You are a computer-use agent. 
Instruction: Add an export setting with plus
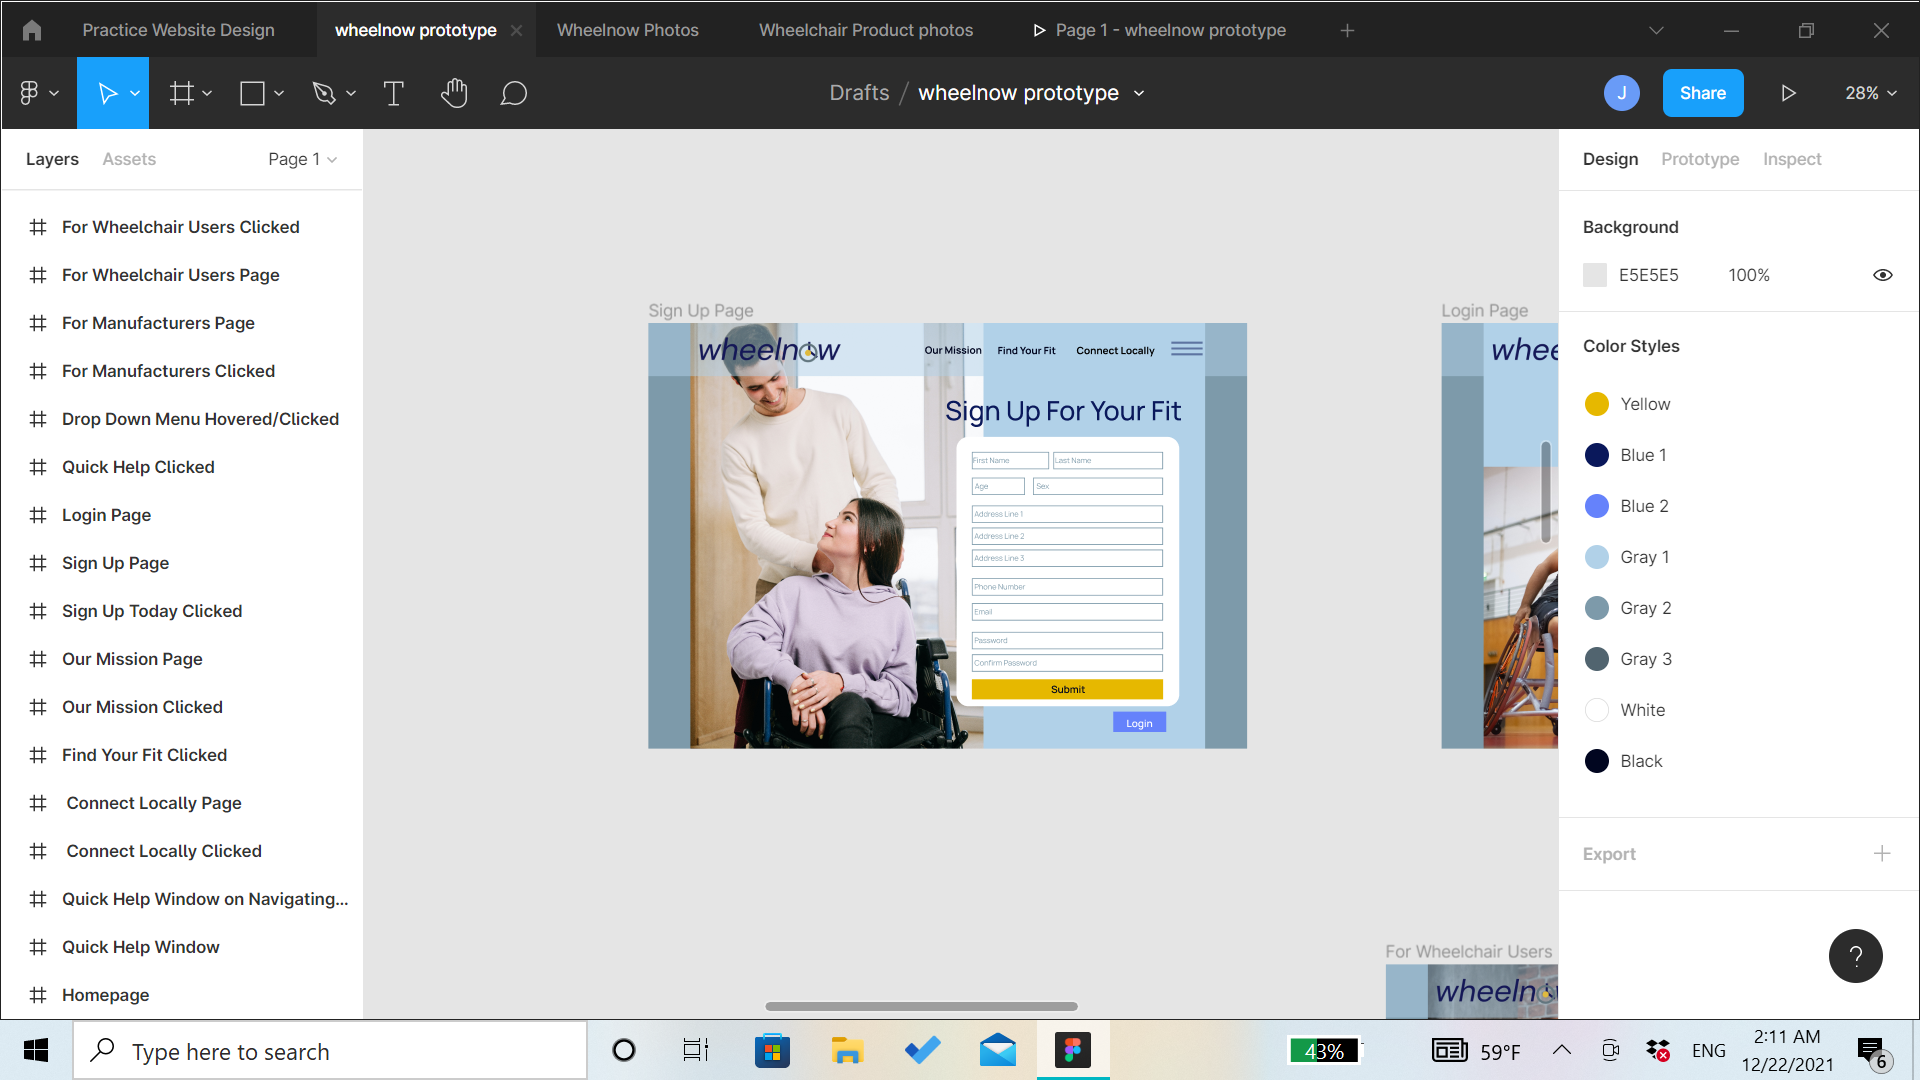[x=1882, y=853]
